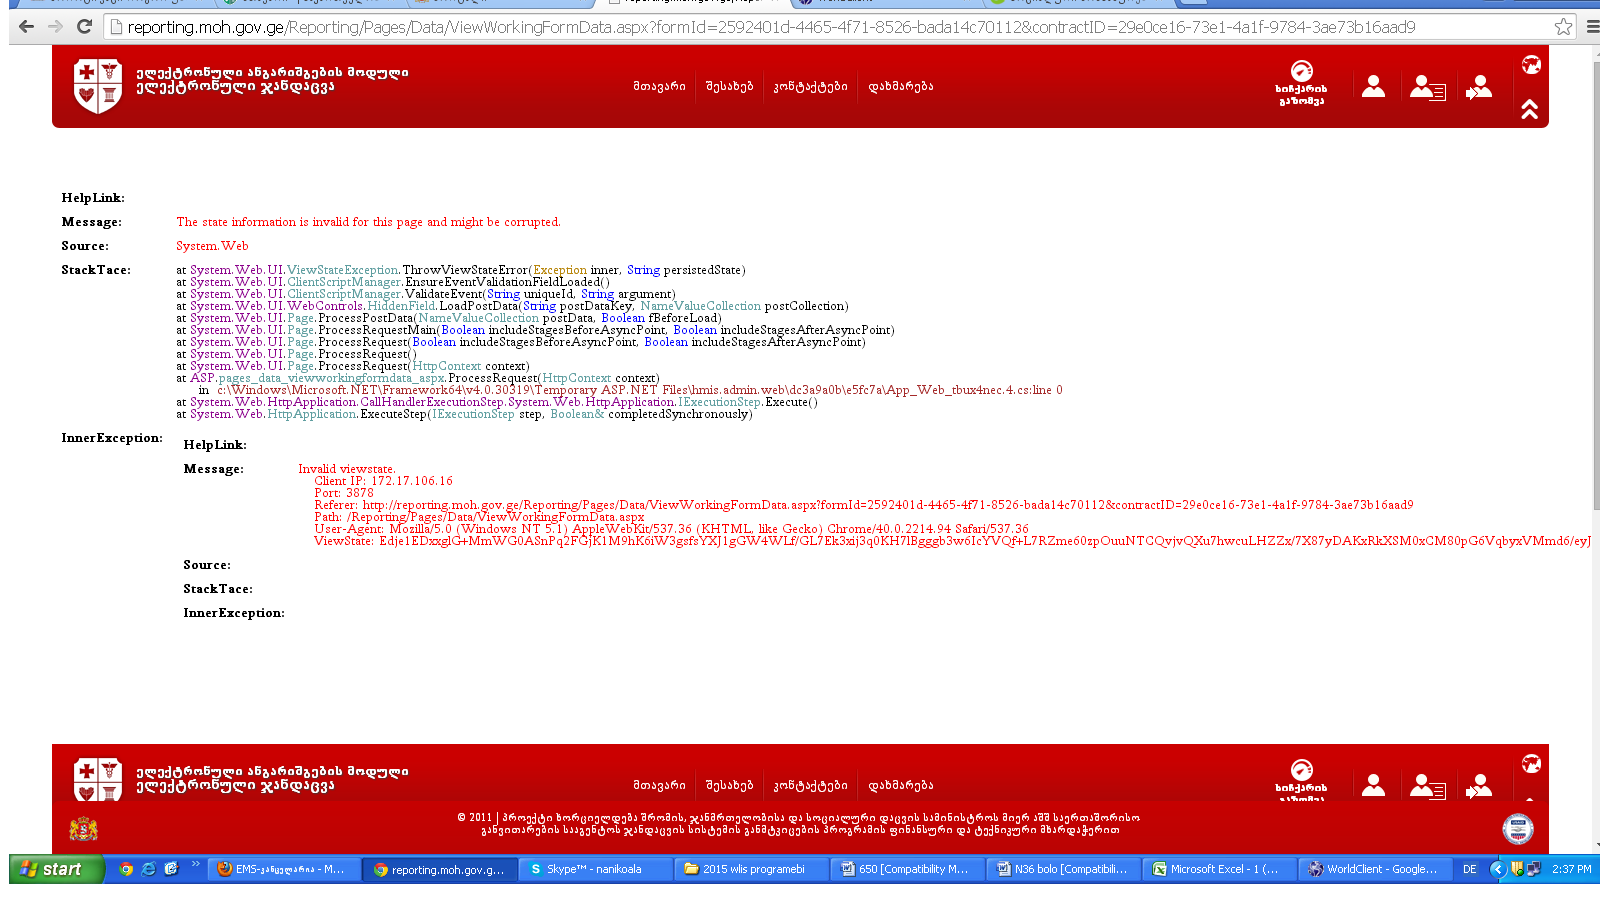Open the Windows Start menu
The image size is (1600, 900).
point(55,869)
